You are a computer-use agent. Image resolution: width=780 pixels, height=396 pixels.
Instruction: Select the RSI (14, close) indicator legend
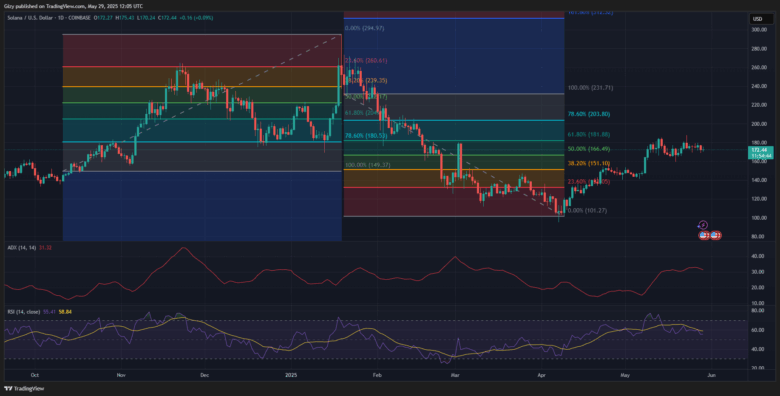click(x=24, y=312)
